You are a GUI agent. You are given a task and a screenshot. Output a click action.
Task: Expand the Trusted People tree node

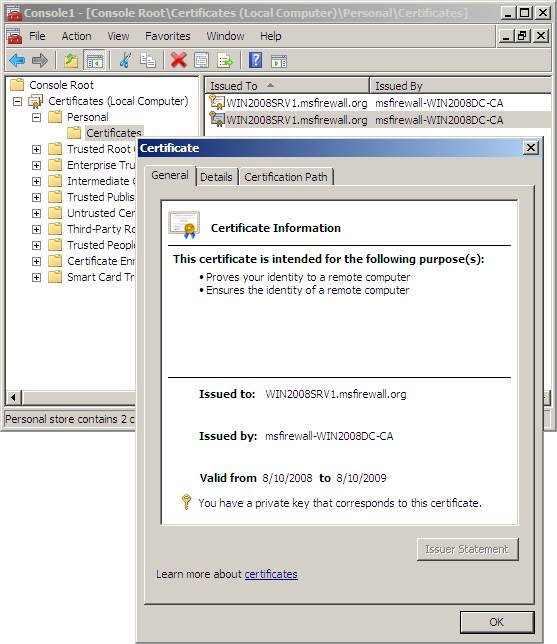(37, 246)
